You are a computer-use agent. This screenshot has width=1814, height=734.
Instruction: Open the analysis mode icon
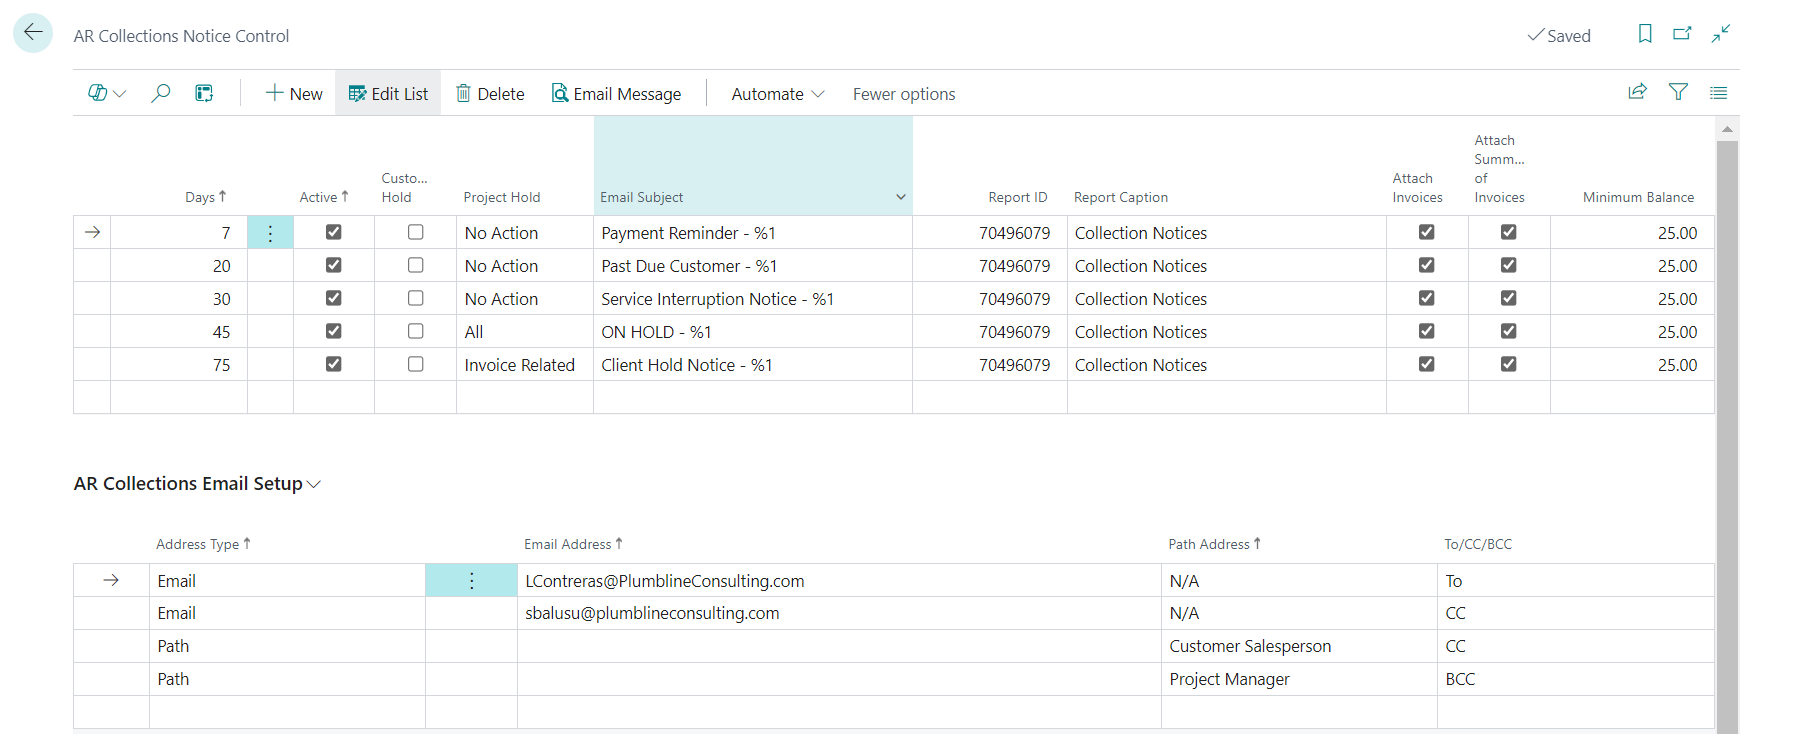[204, 93]
